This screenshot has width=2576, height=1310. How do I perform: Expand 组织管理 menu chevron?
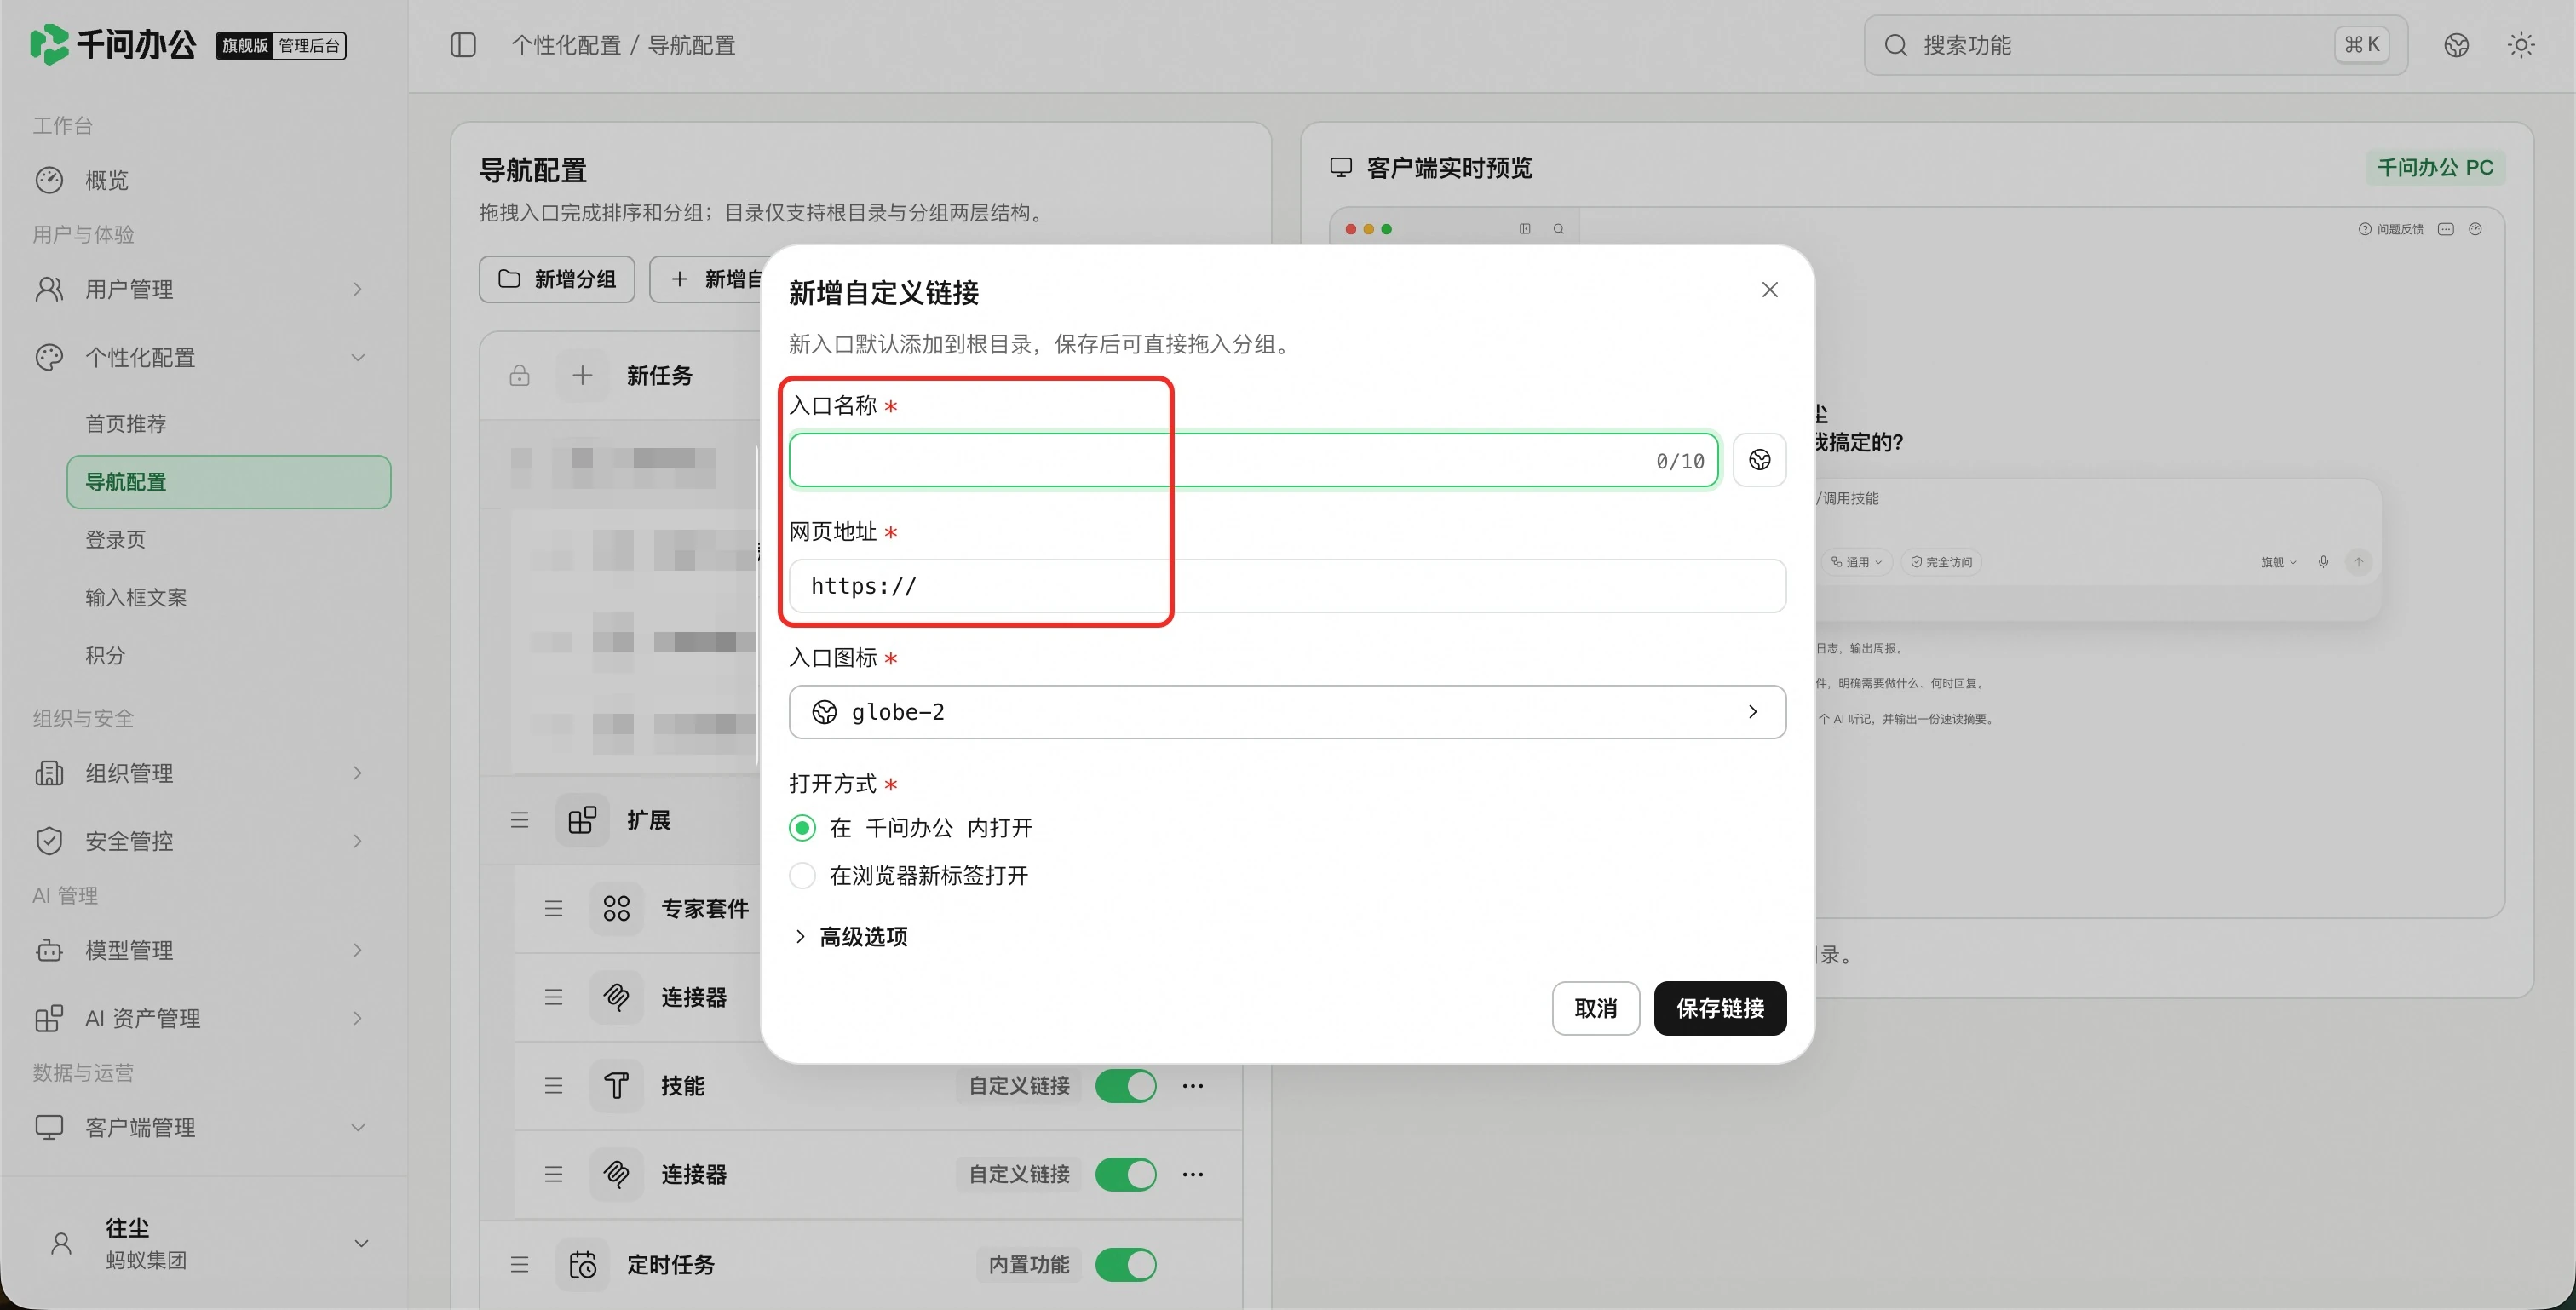click(x=358, y=773)
